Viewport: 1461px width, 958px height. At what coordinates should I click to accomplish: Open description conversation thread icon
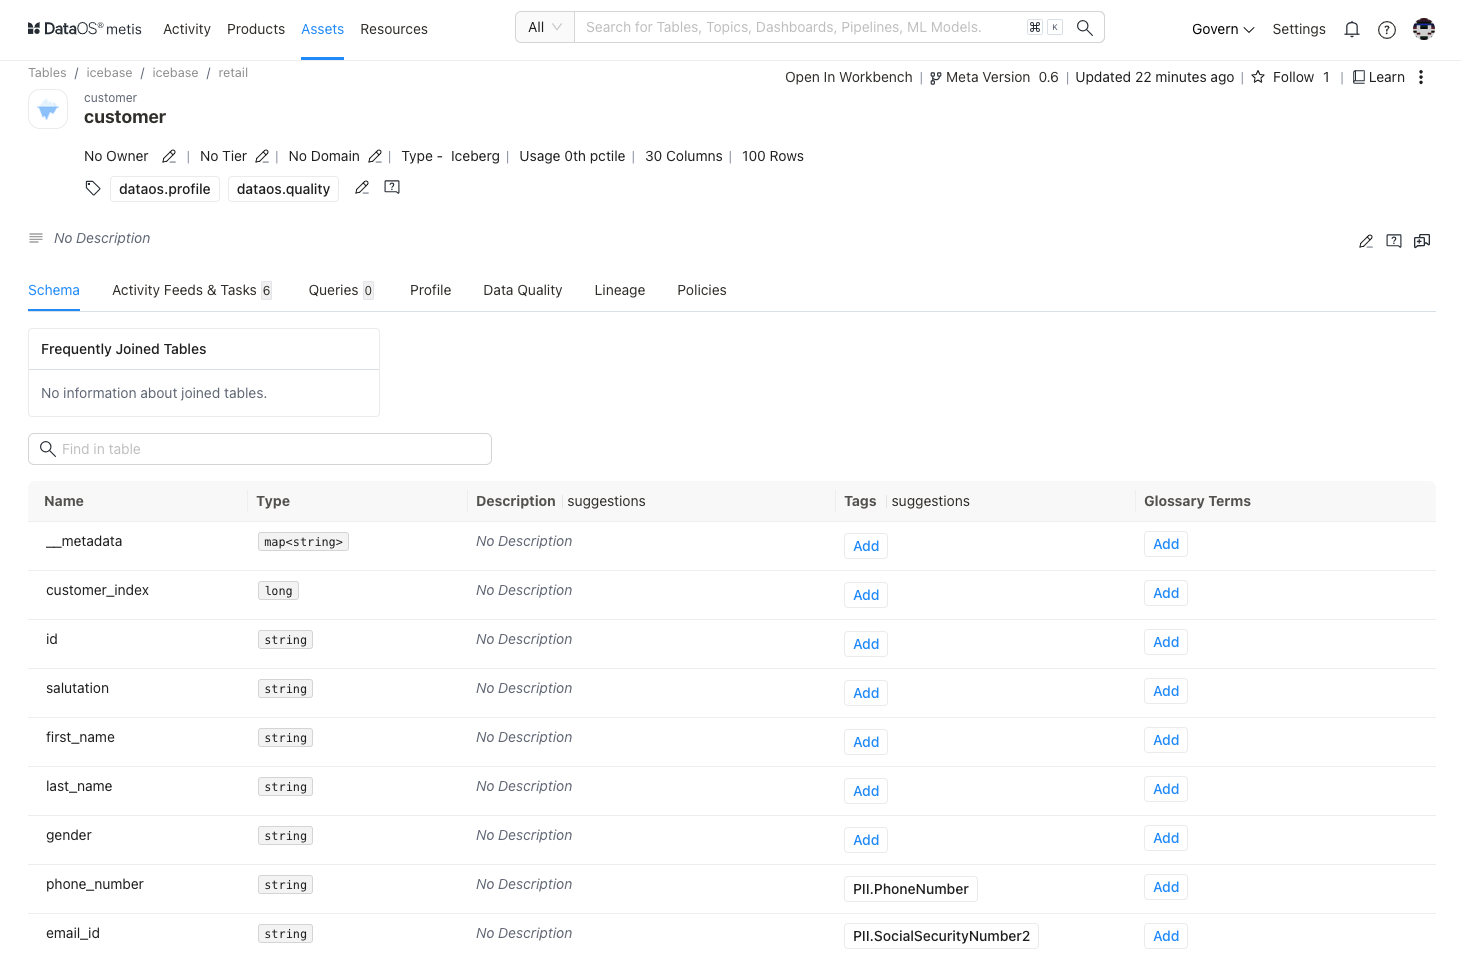(x=1422, y=241)
